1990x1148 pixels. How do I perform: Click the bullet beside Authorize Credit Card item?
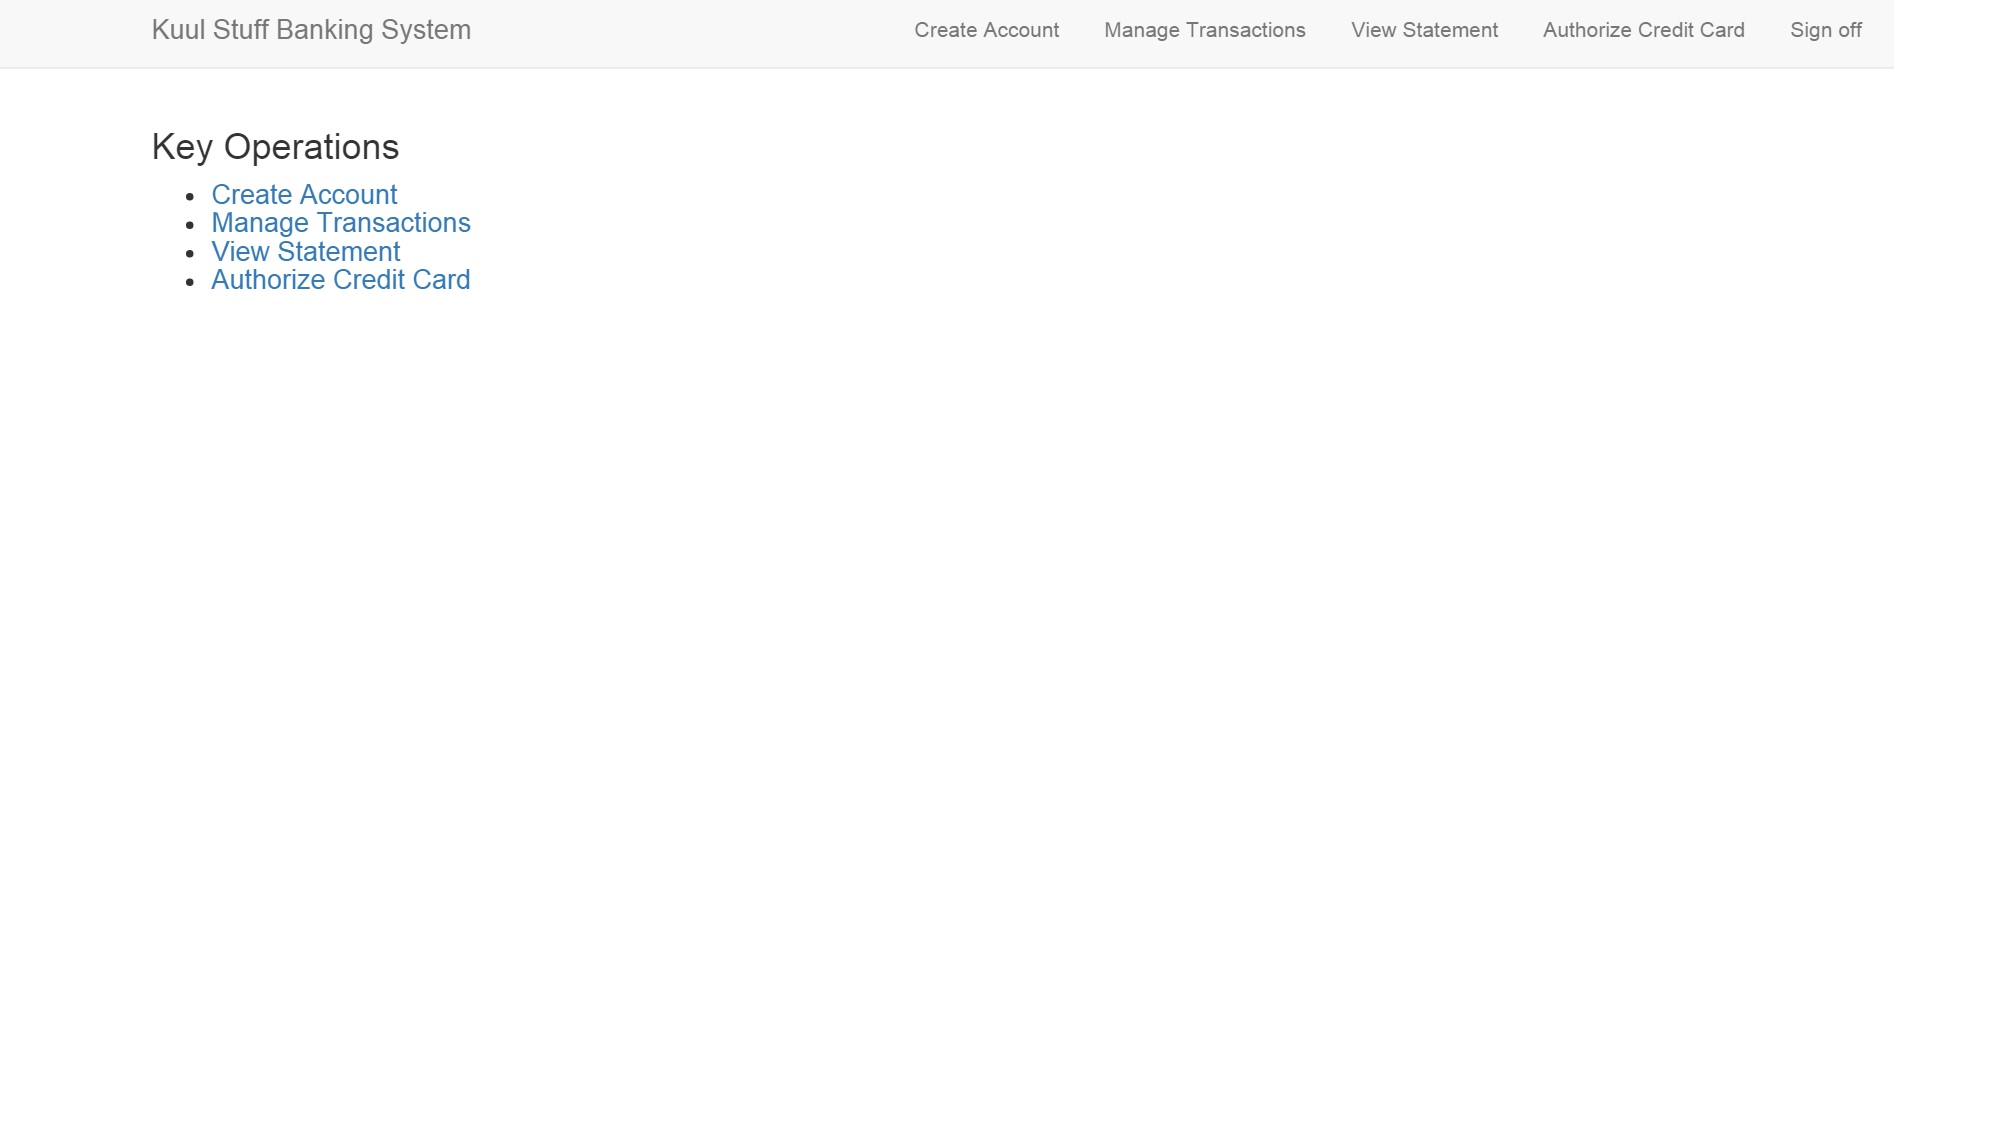coord(190,282)
